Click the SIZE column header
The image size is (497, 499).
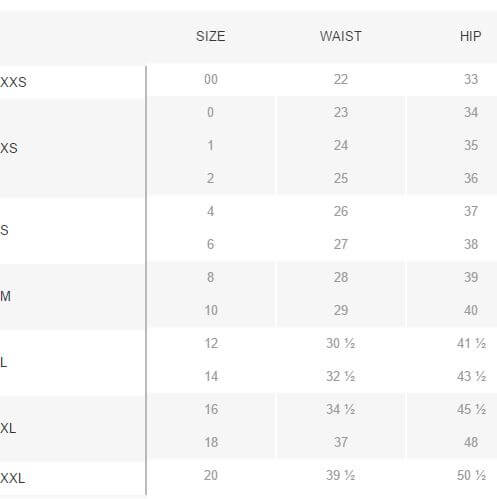click(x=211, y=36)
